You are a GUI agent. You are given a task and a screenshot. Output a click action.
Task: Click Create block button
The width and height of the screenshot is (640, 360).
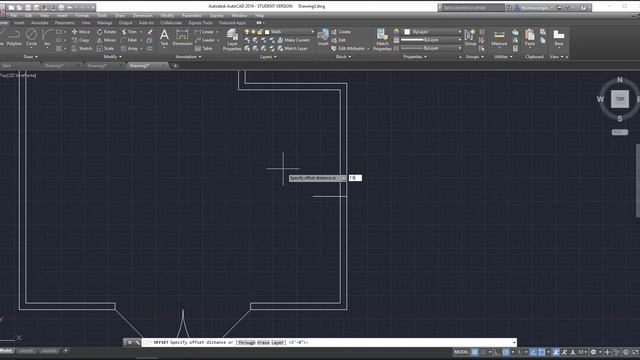341,32
